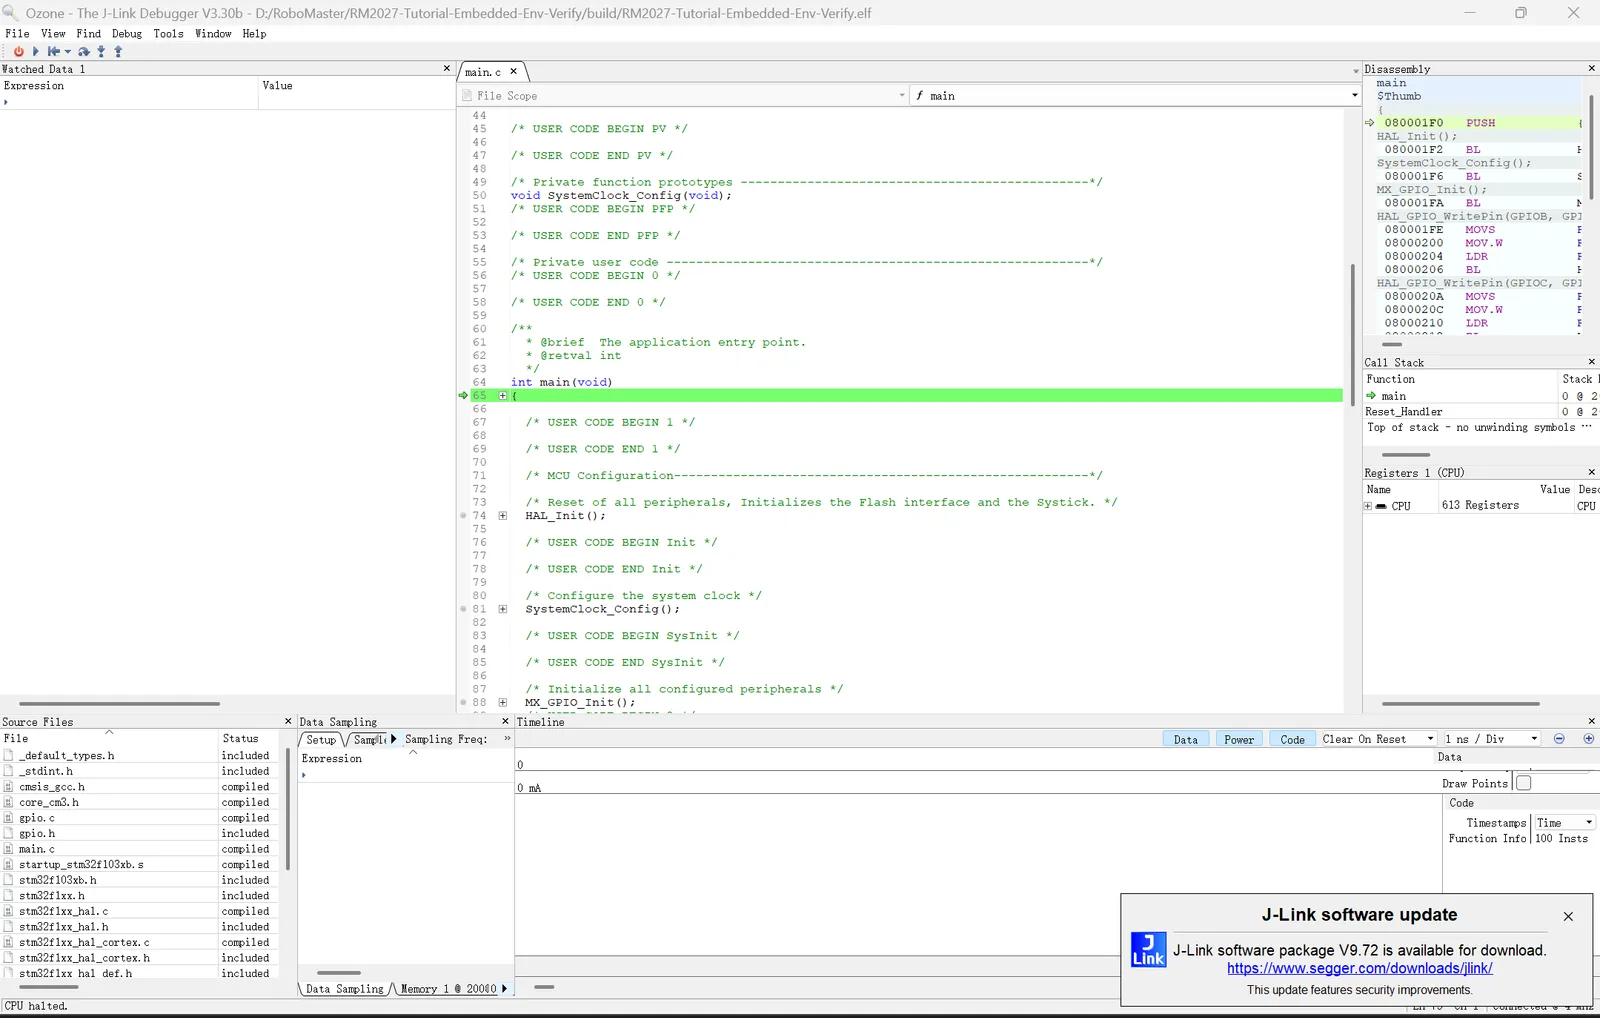Viewport: 1600px width, 1018px height.
Task: Select the Reset_Handler row in Call Stack
Action: click(x=1480, y=412)
